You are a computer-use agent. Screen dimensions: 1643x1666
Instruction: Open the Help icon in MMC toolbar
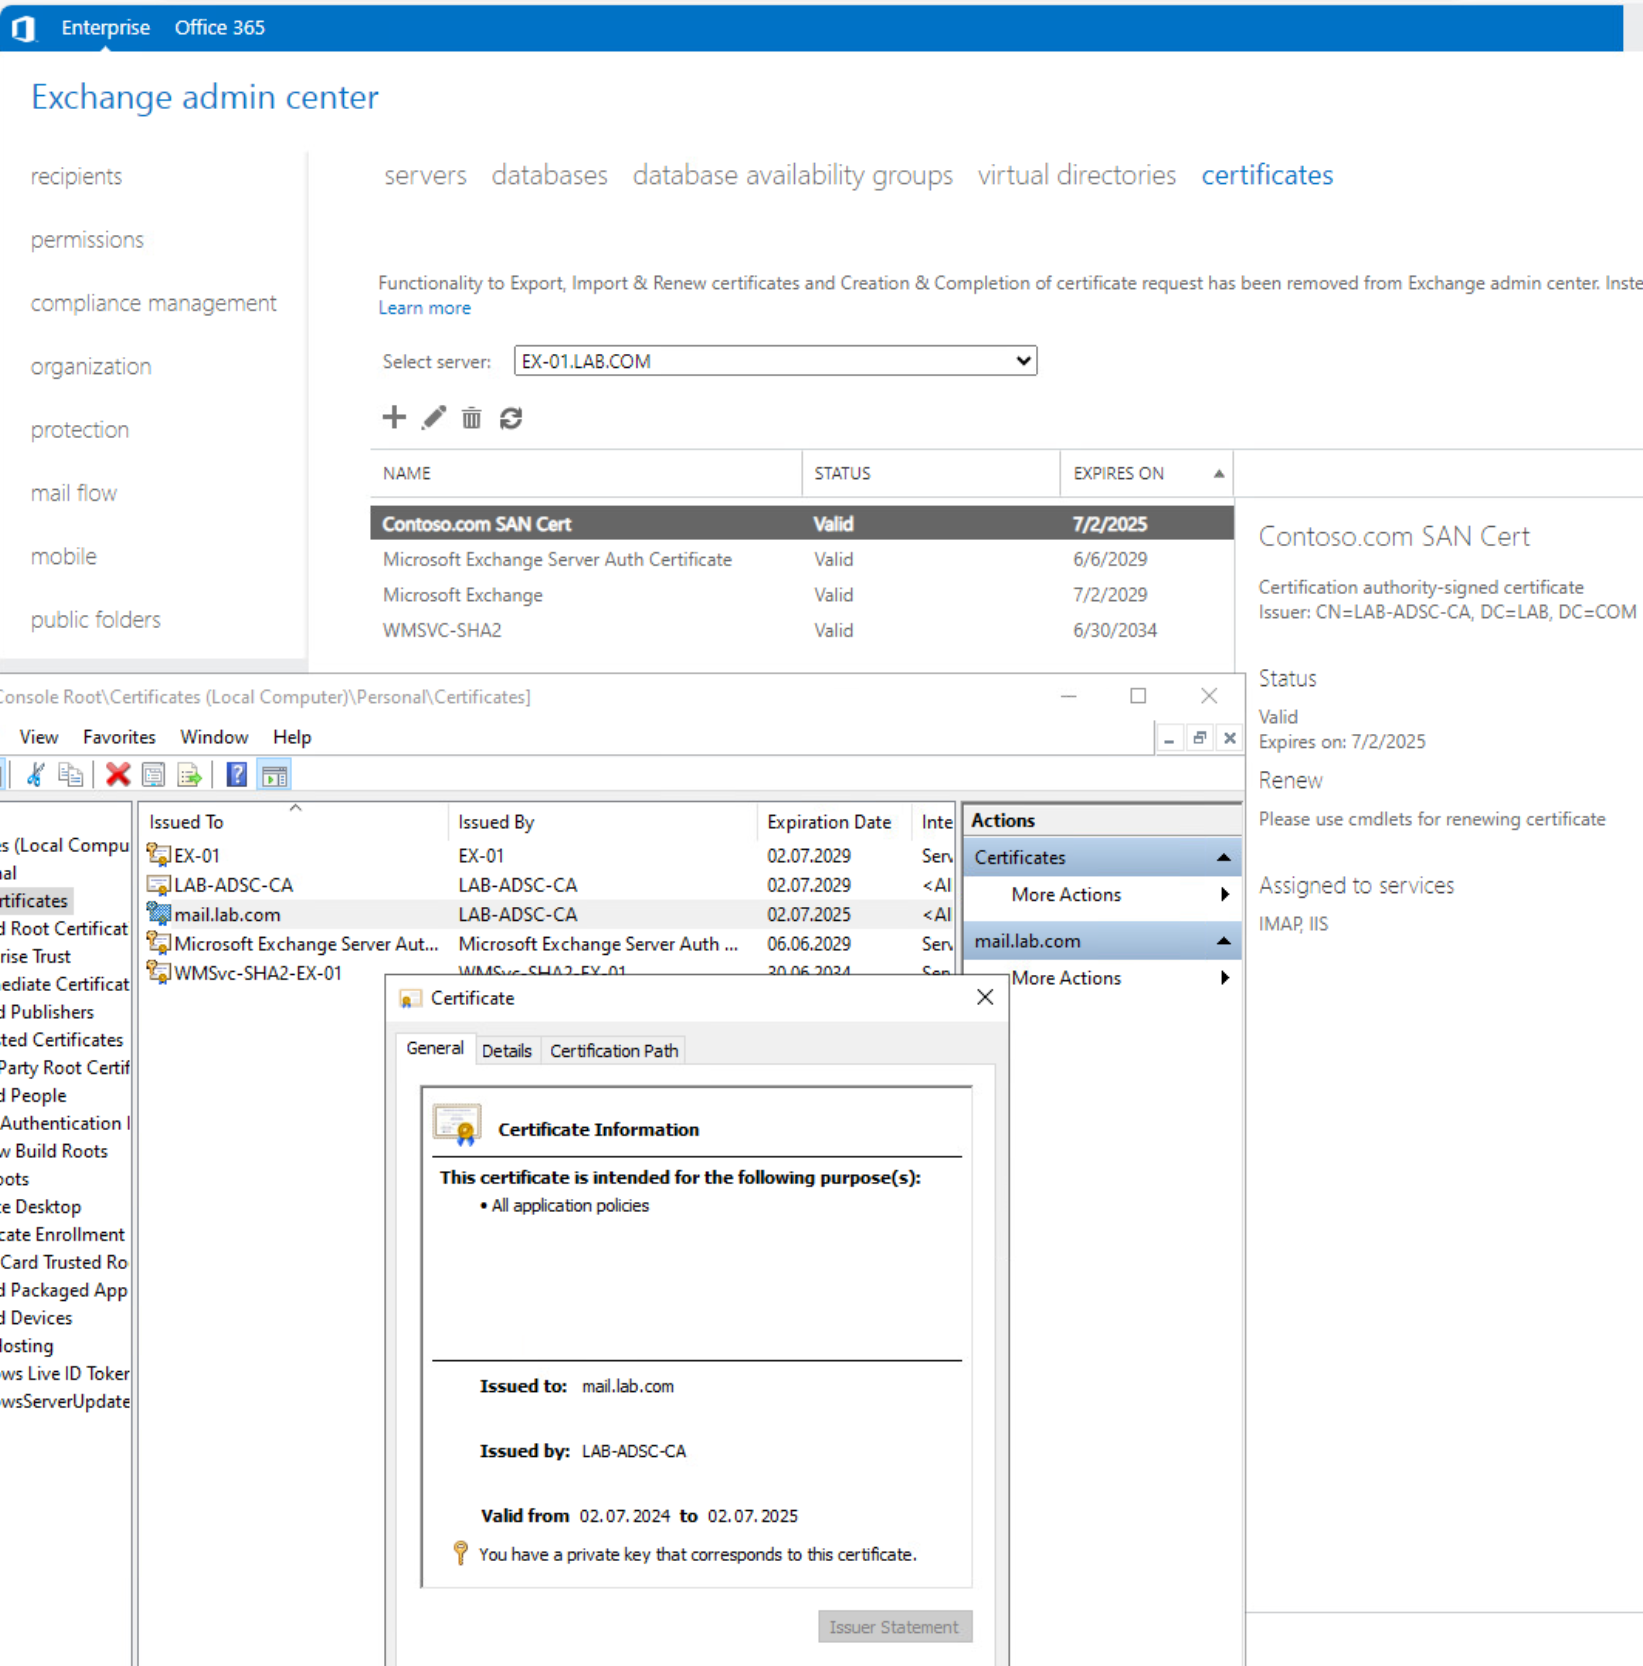coord(236,775)
